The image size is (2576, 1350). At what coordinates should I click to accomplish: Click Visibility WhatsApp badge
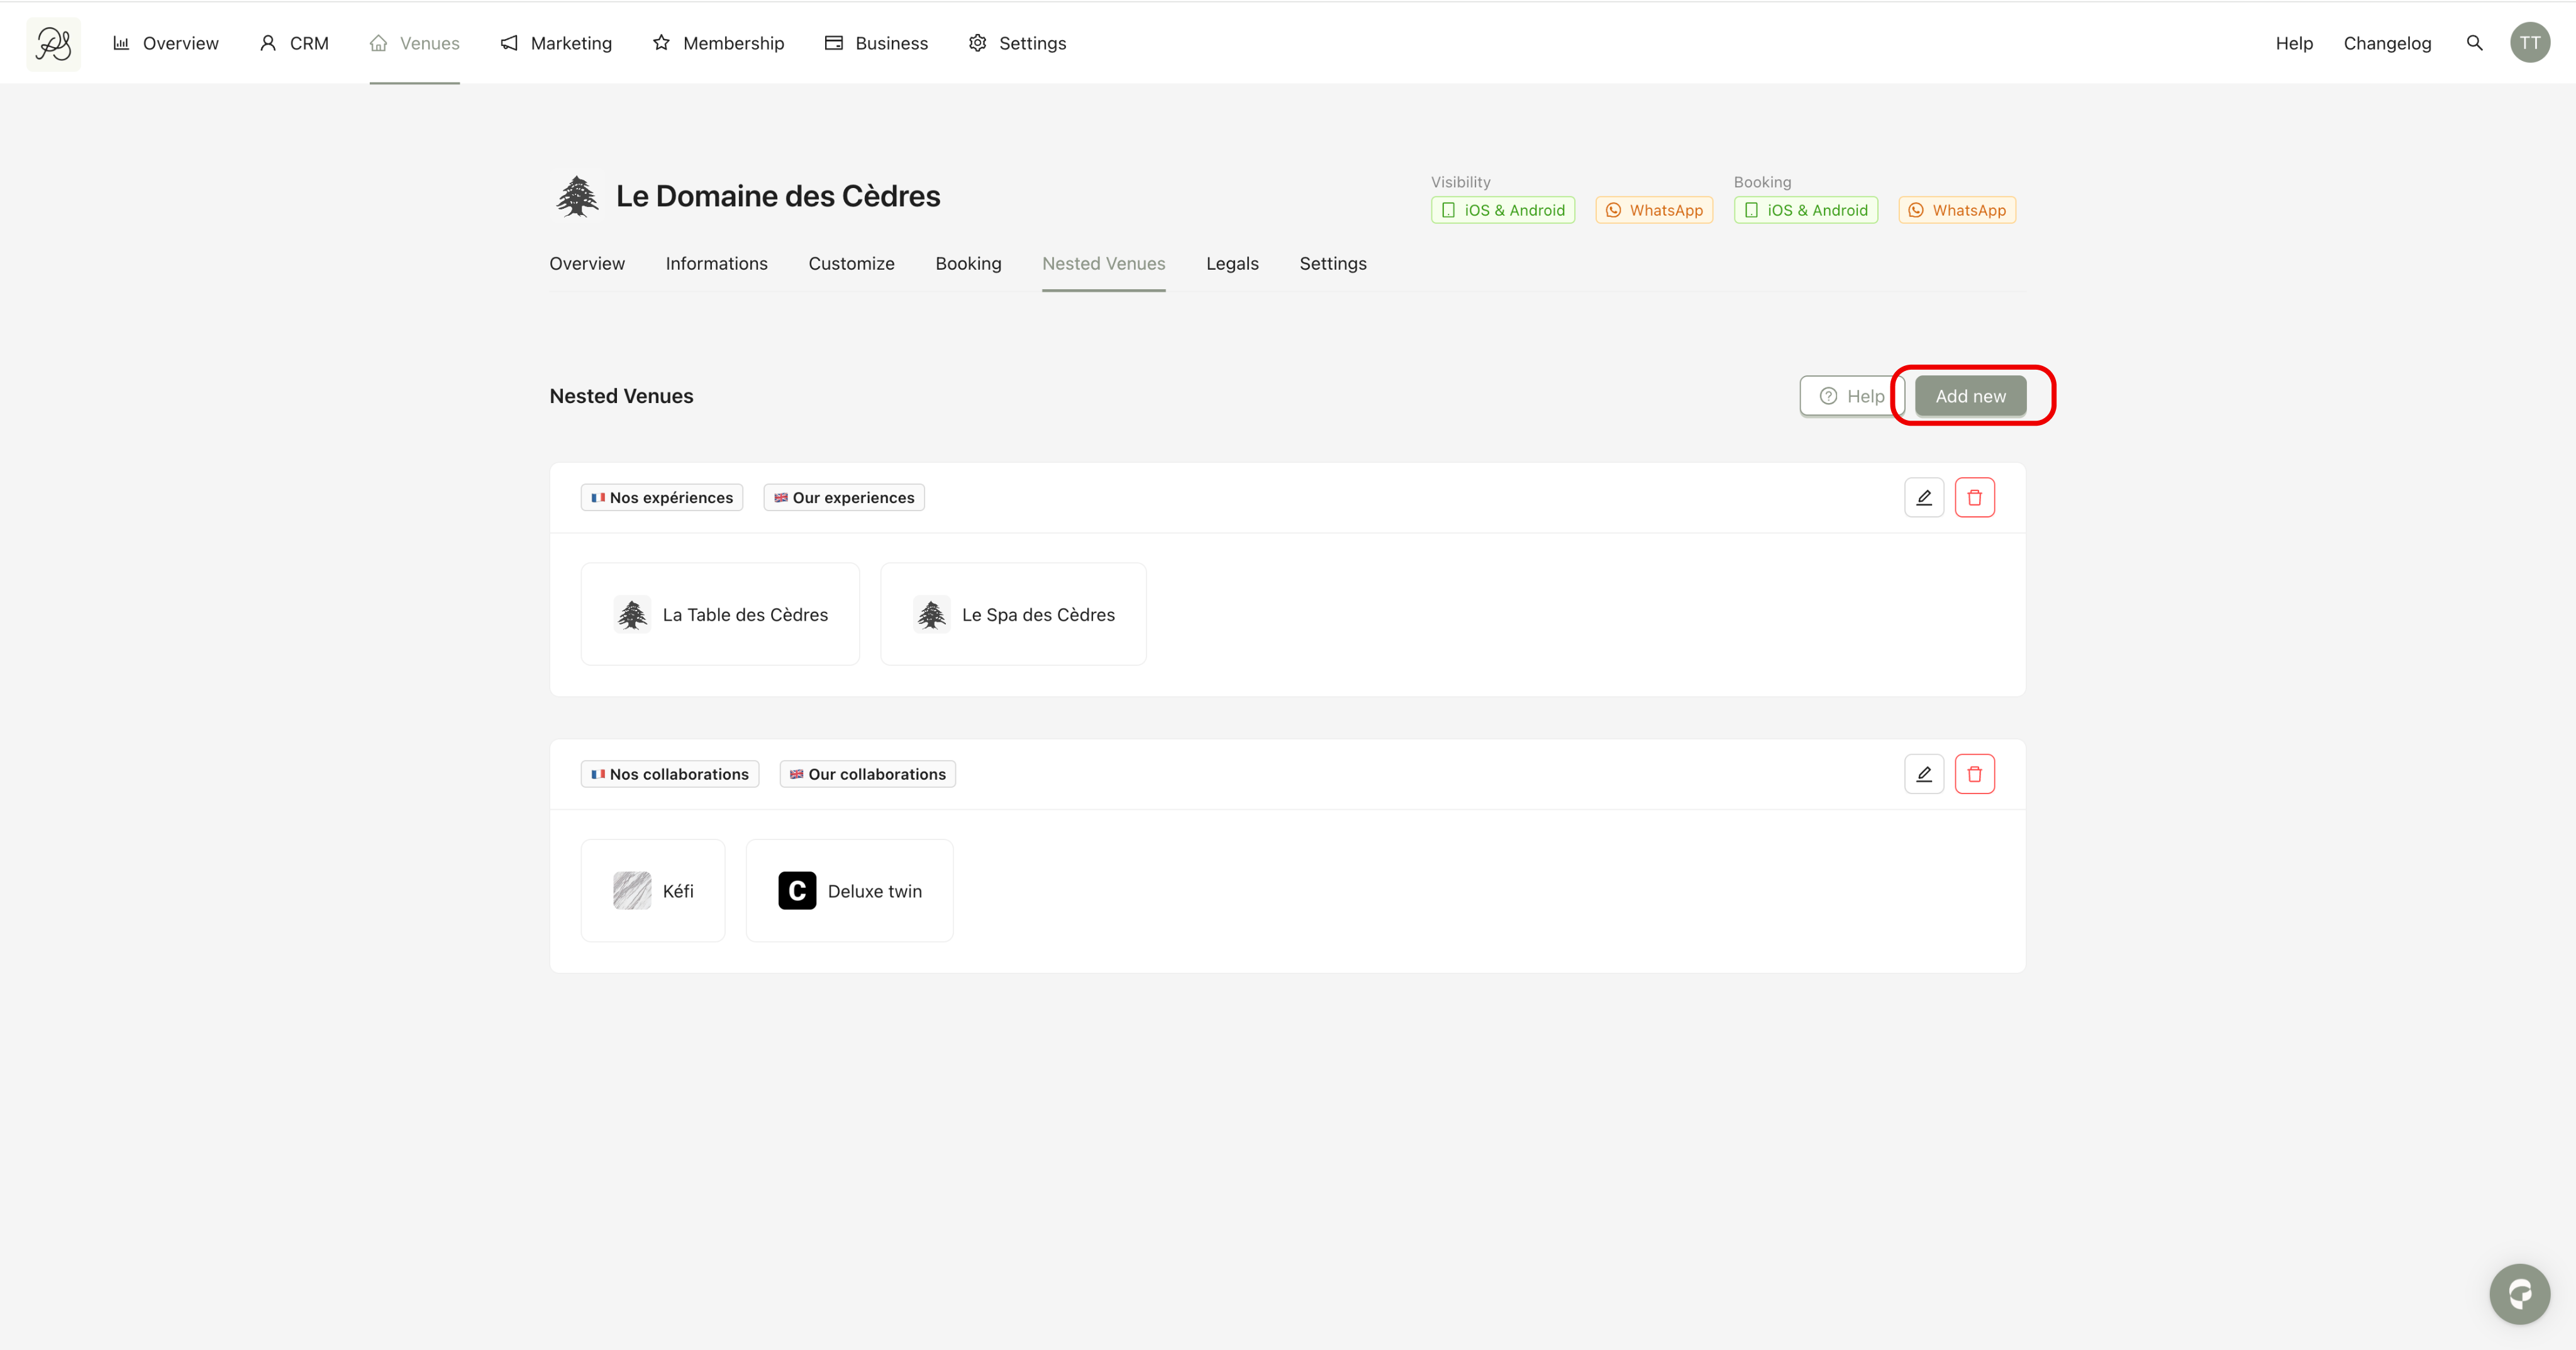(1653, 210)
